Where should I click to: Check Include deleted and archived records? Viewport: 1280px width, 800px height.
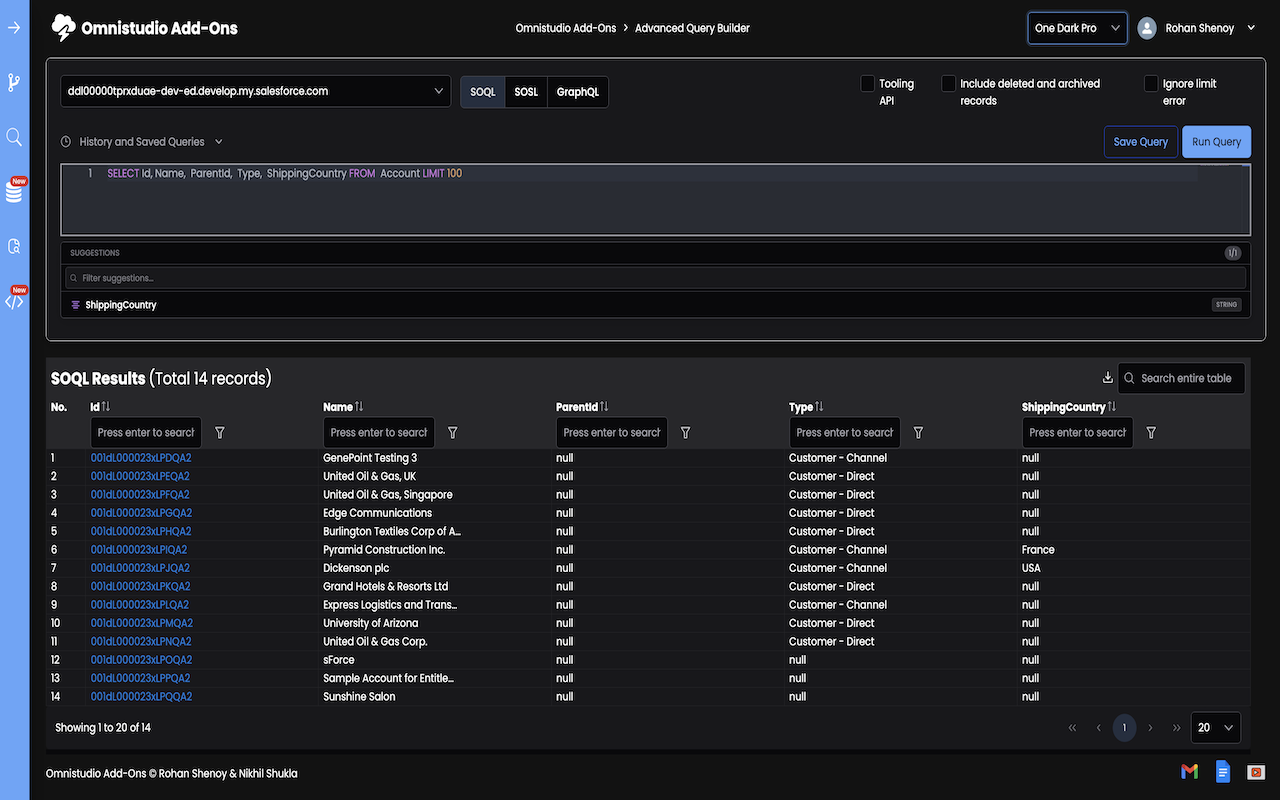click(x=948, y=84)
